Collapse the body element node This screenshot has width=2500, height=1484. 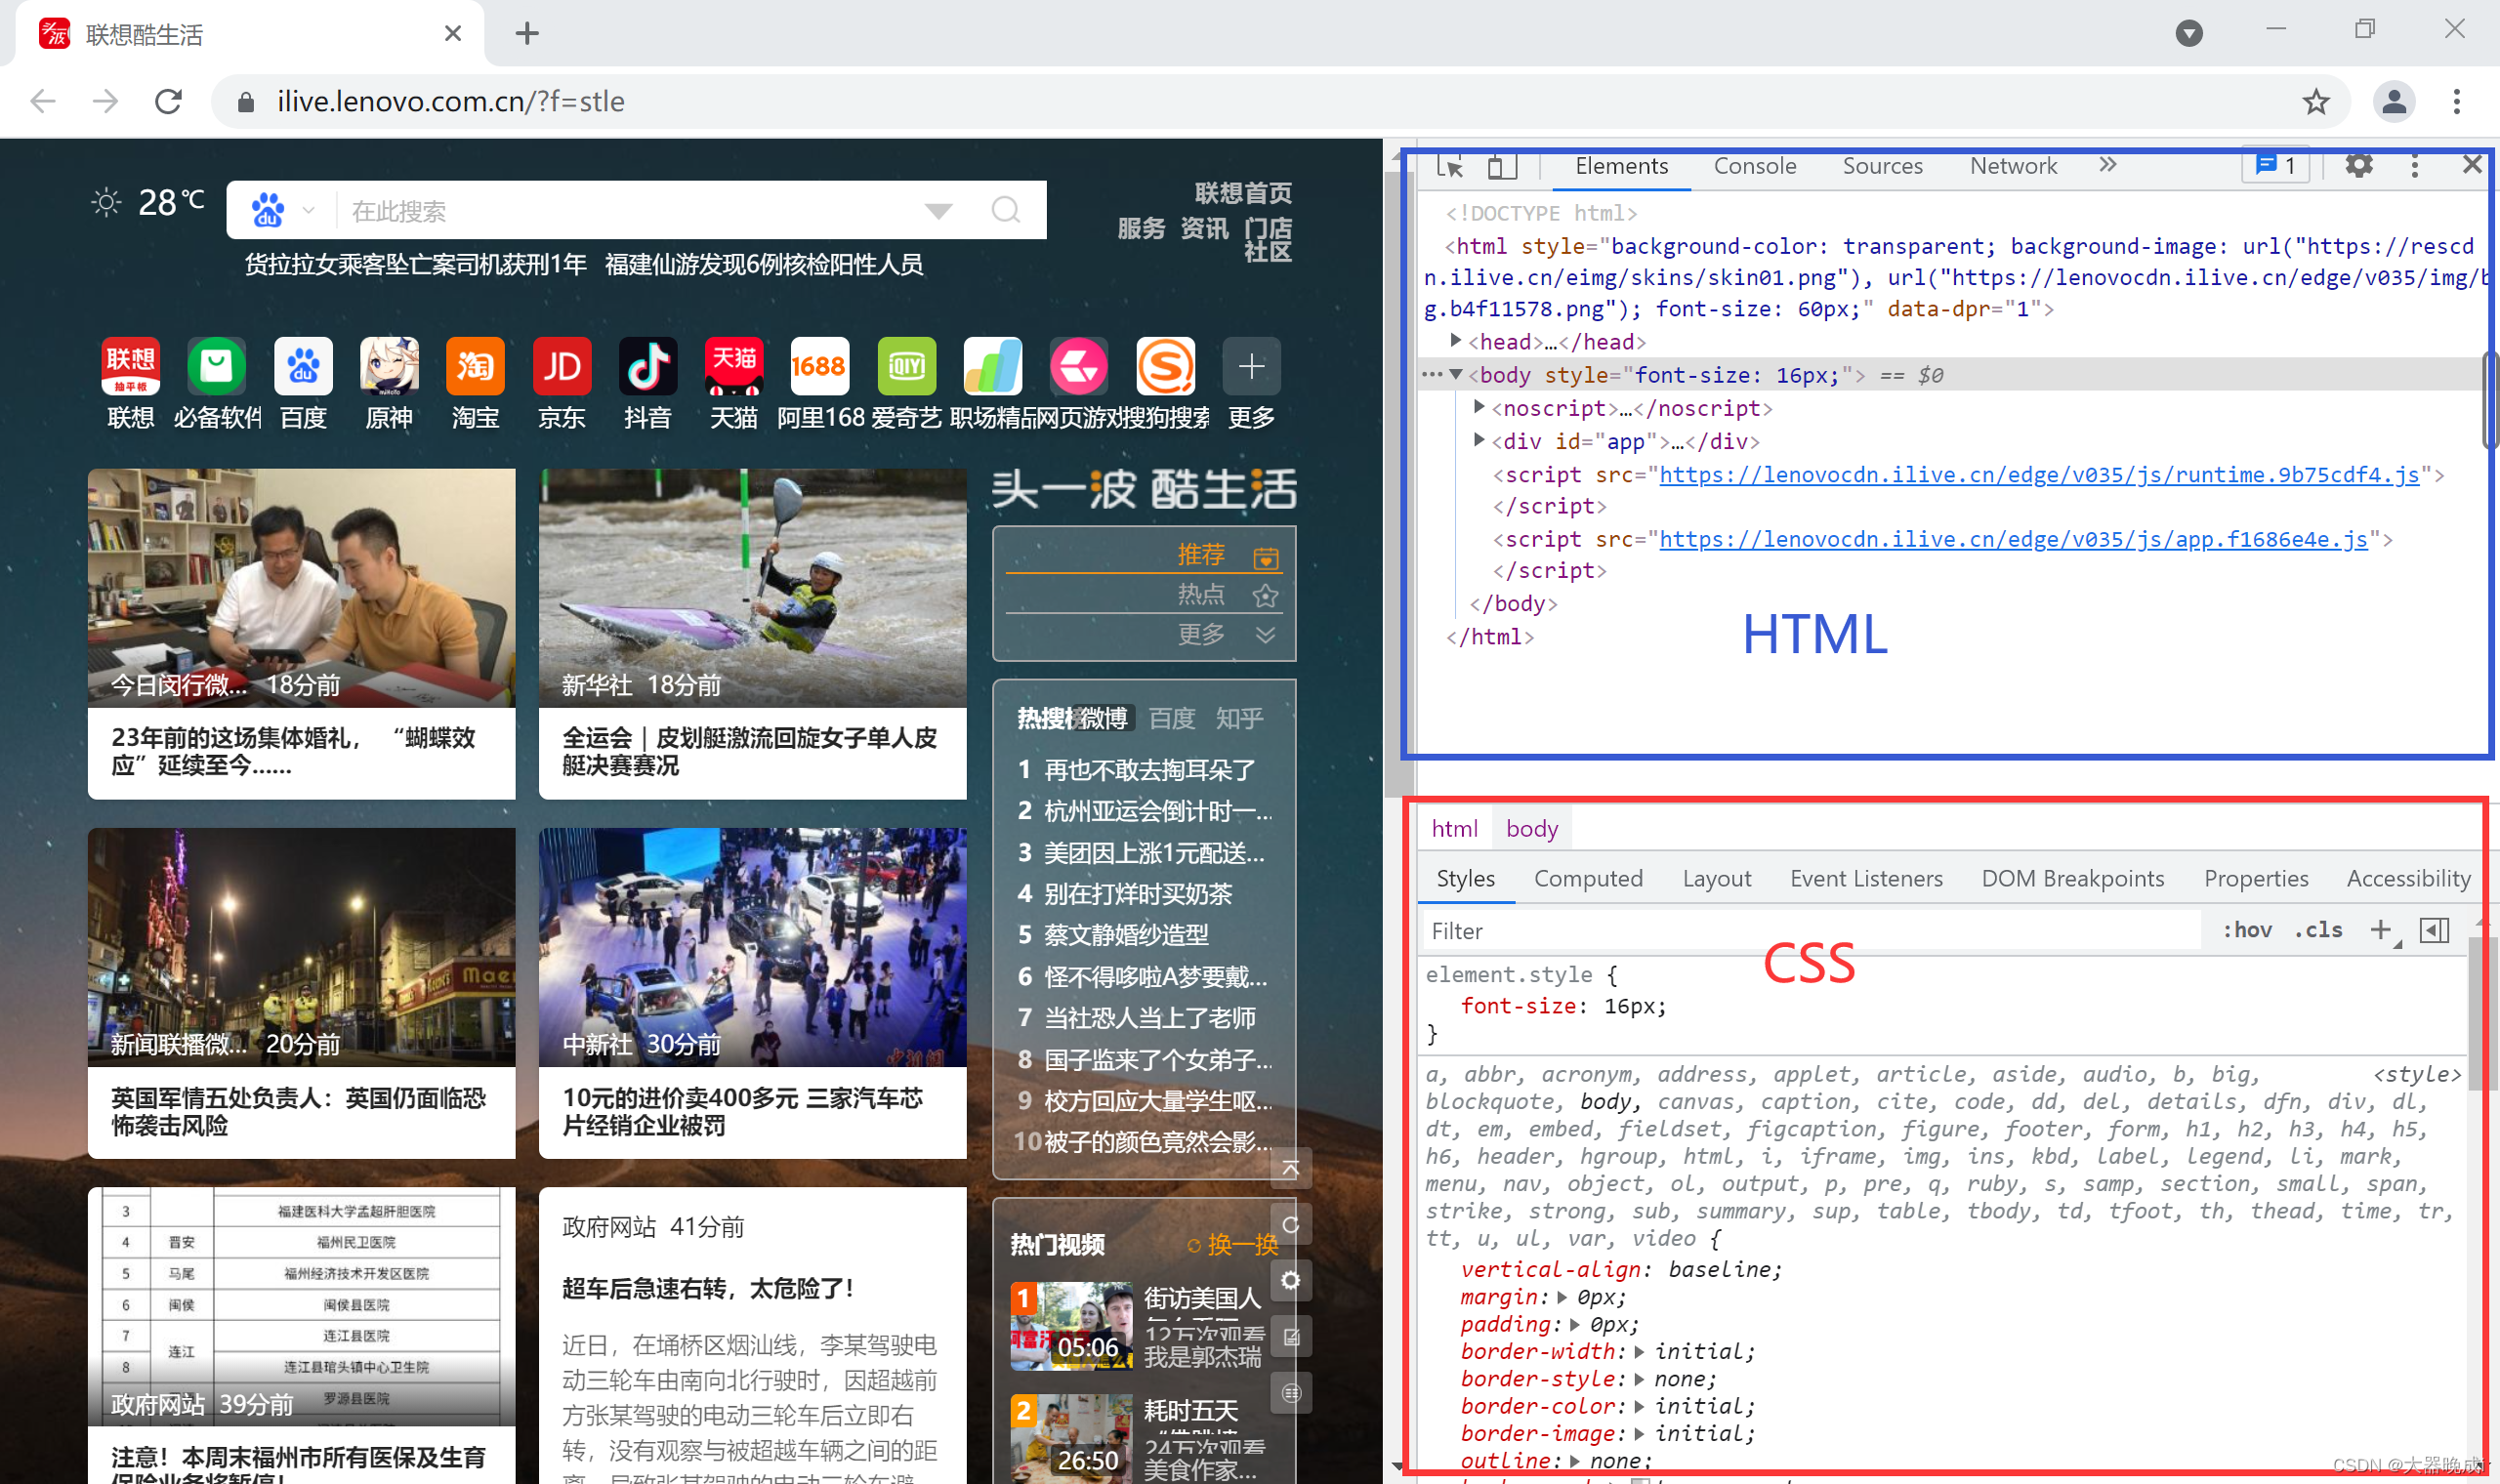[x=1456, y=374]
